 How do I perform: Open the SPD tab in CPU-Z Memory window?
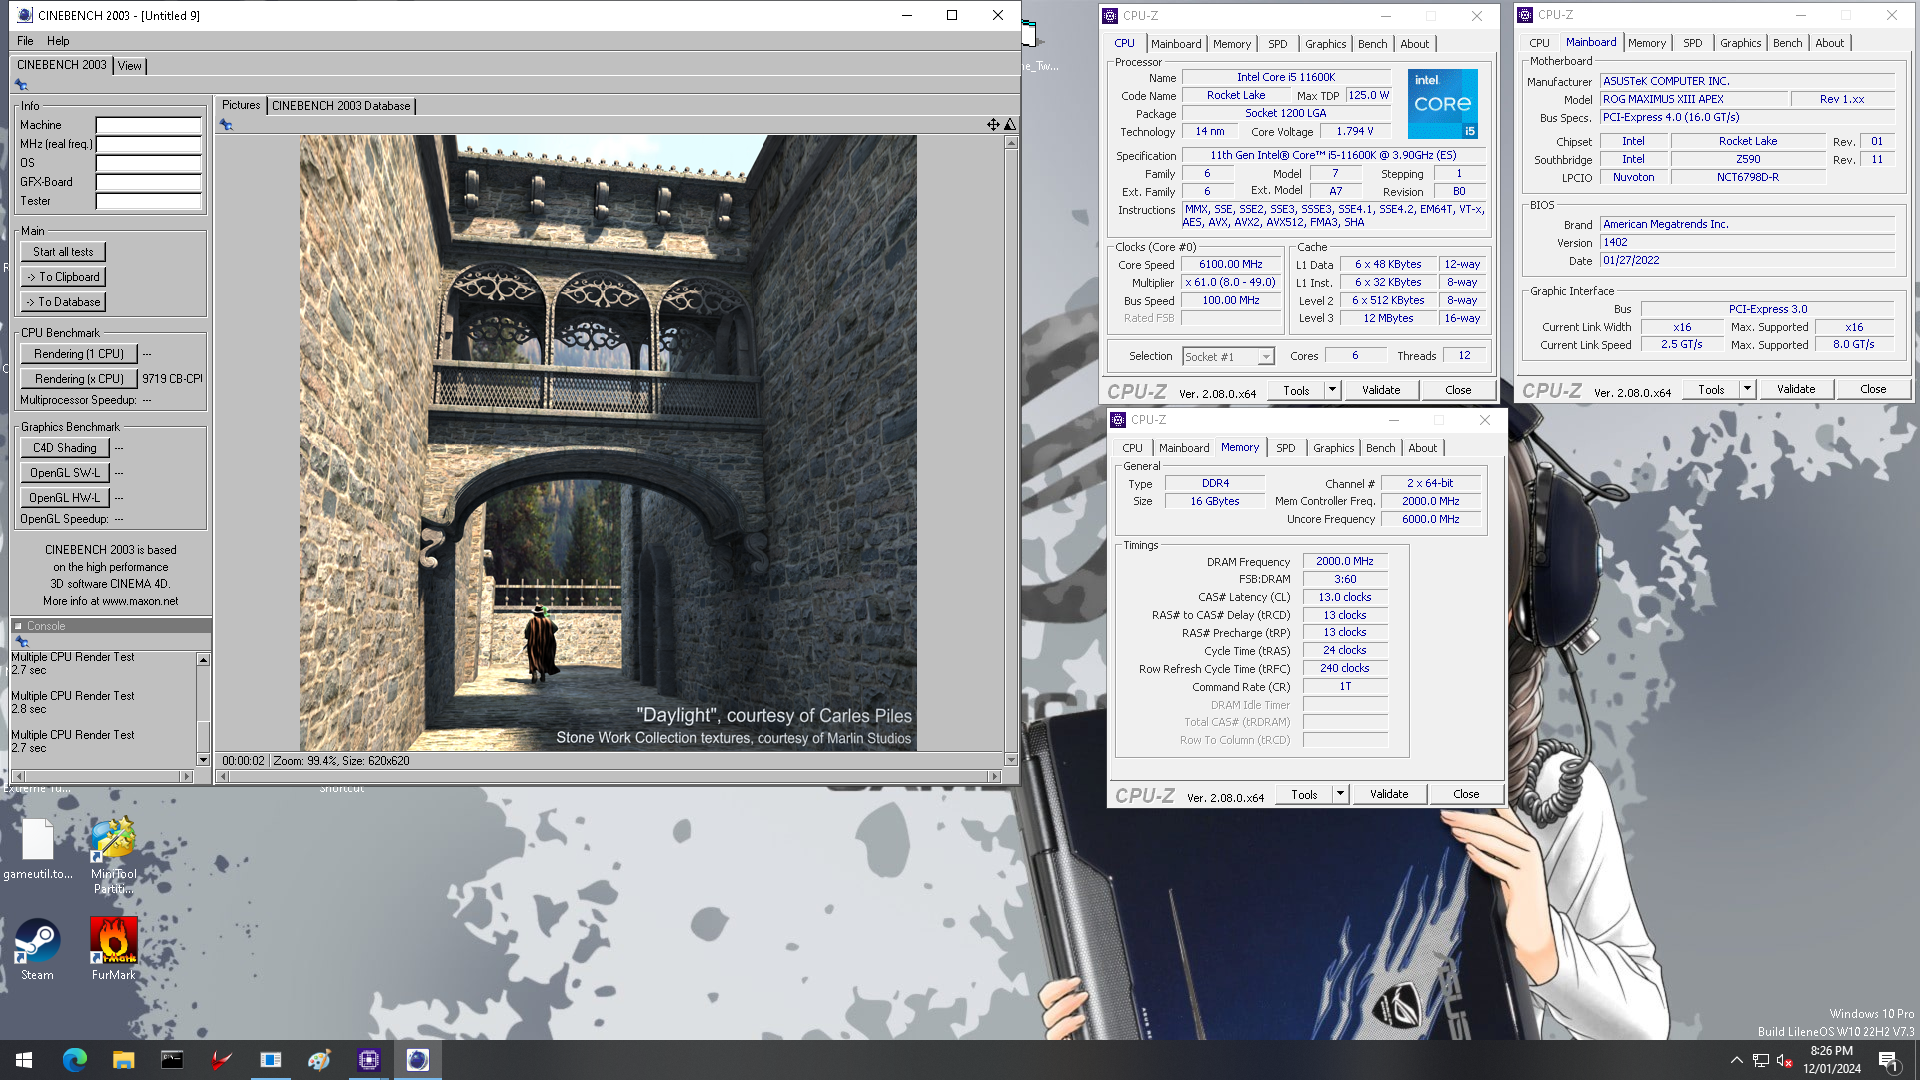click(x=1286, y=448)
